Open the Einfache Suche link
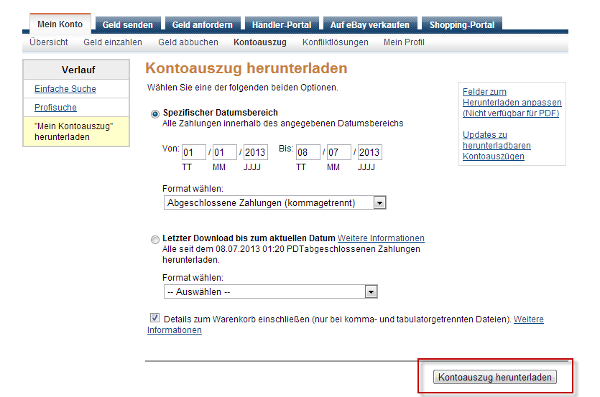Image resolution: width=600 pixels, height=397 pixels. 65,89
